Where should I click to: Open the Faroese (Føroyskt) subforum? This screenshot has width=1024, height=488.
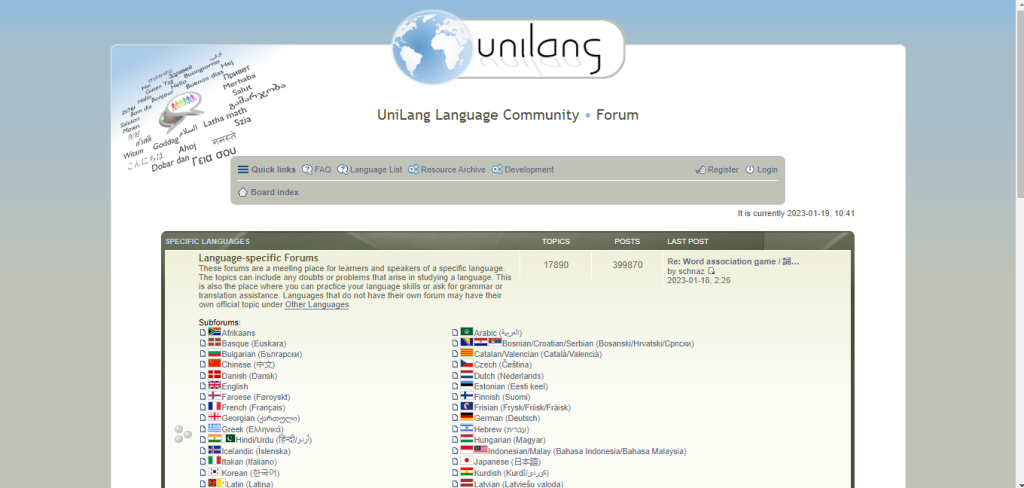tap(256, 397)
